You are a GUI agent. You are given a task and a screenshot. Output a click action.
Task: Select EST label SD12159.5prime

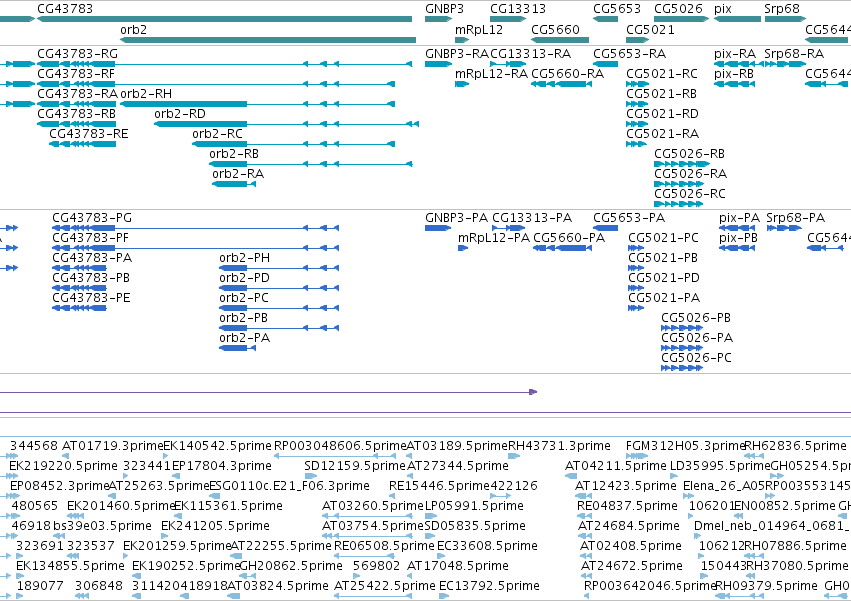tap(354, 466)
